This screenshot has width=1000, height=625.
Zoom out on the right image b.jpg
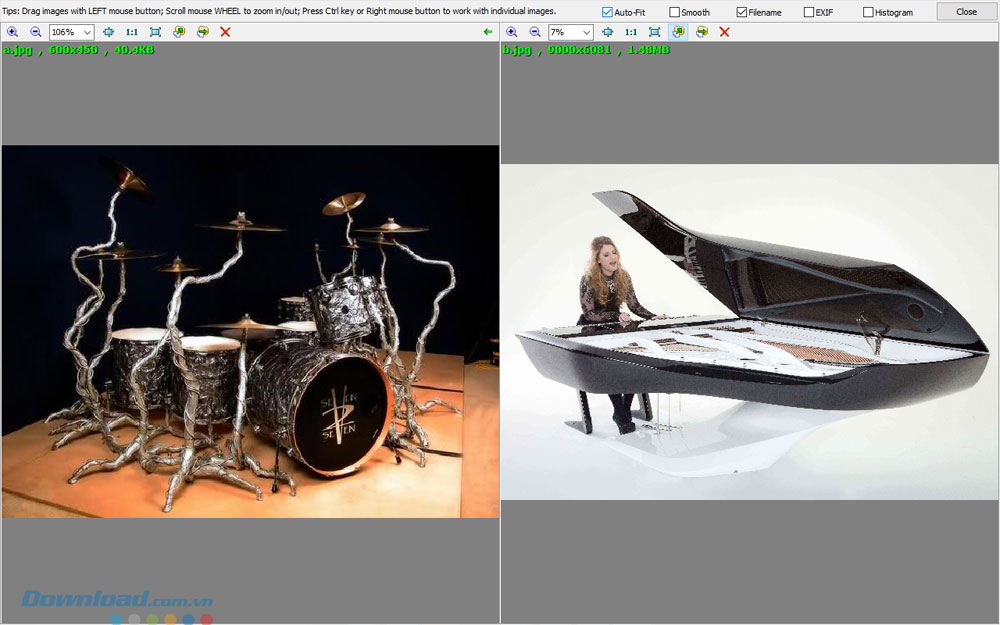click(x=535, y=32)
